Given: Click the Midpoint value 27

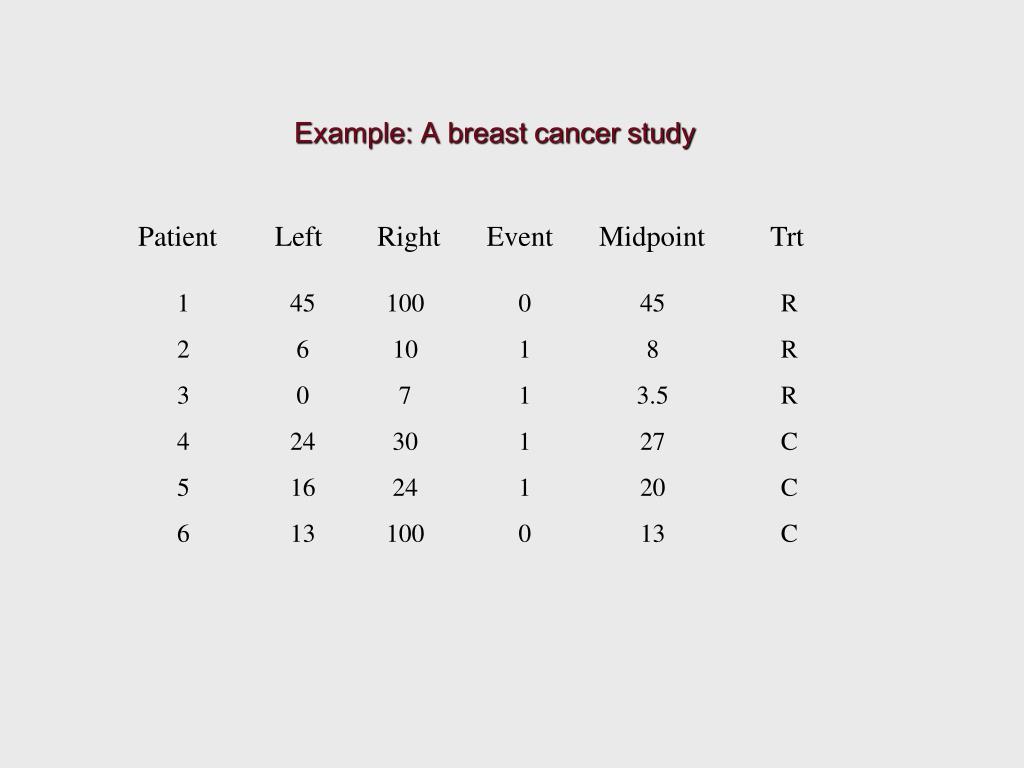Looking at the screenshot, I should (652, 442).
